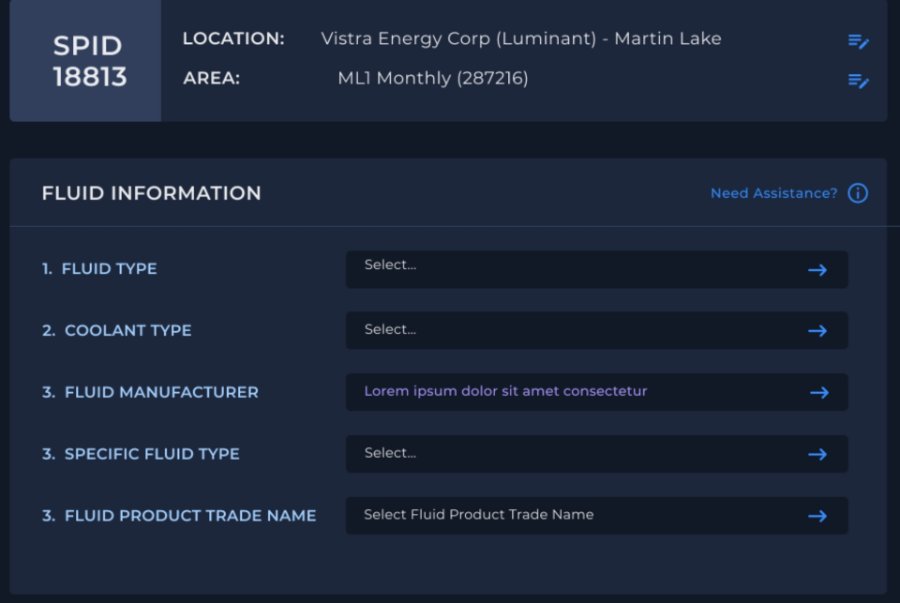The height and width of the screenshot is (603, 900).
Task: Click the info circle icon beside Need Assistance
Action: click(858, 193)
